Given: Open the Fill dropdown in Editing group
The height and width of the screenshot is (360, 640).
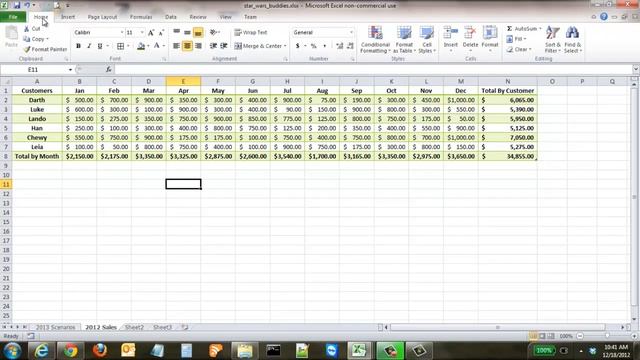Looking at the screenshot, I should 516,39.
